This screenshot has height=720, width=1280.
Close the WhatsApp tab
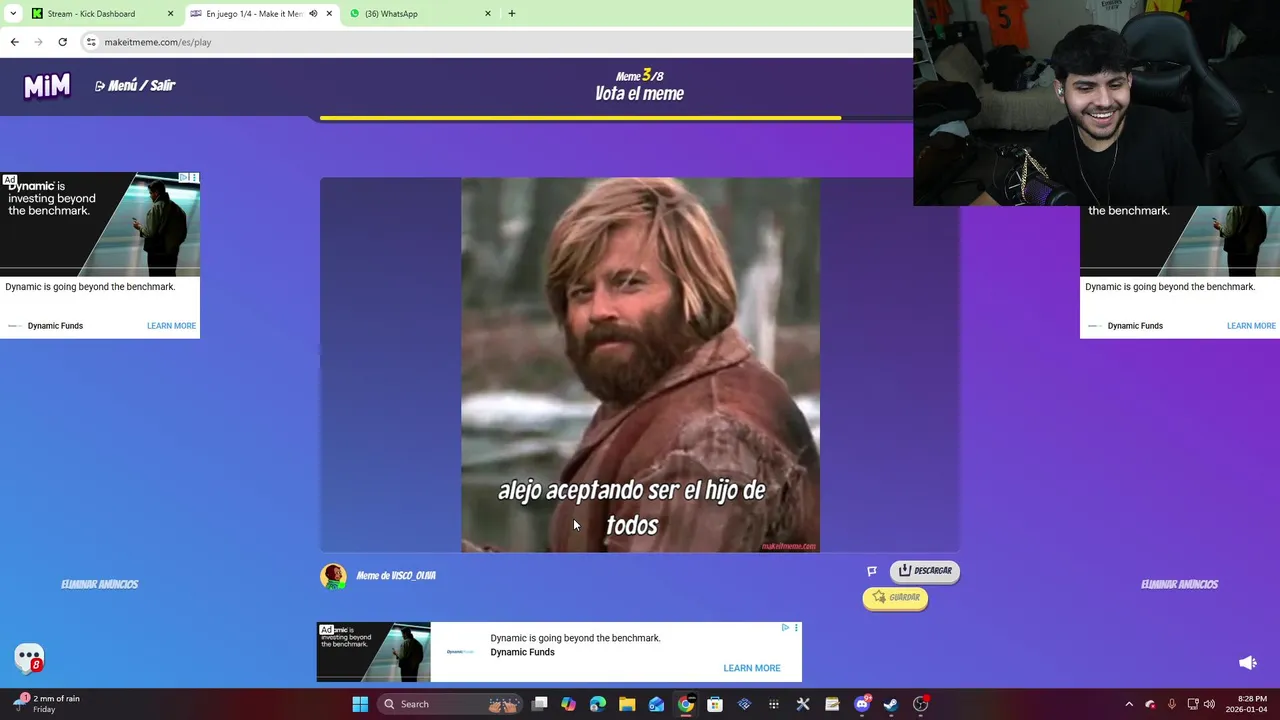click(488, 14)
